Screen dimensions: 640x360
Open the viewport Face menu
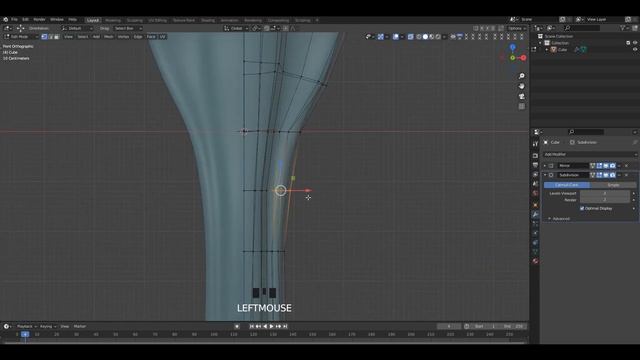(x=151, y=37)
